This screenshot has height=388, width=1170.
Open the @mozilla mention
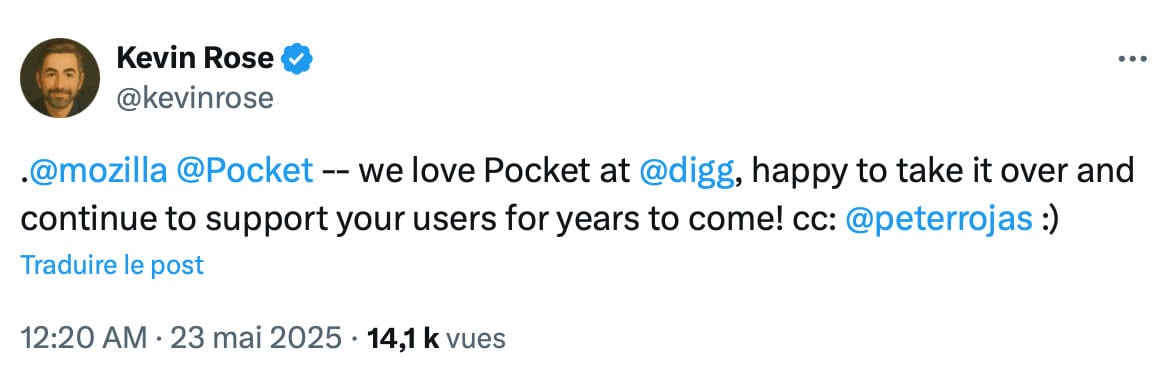click(98, 171)
